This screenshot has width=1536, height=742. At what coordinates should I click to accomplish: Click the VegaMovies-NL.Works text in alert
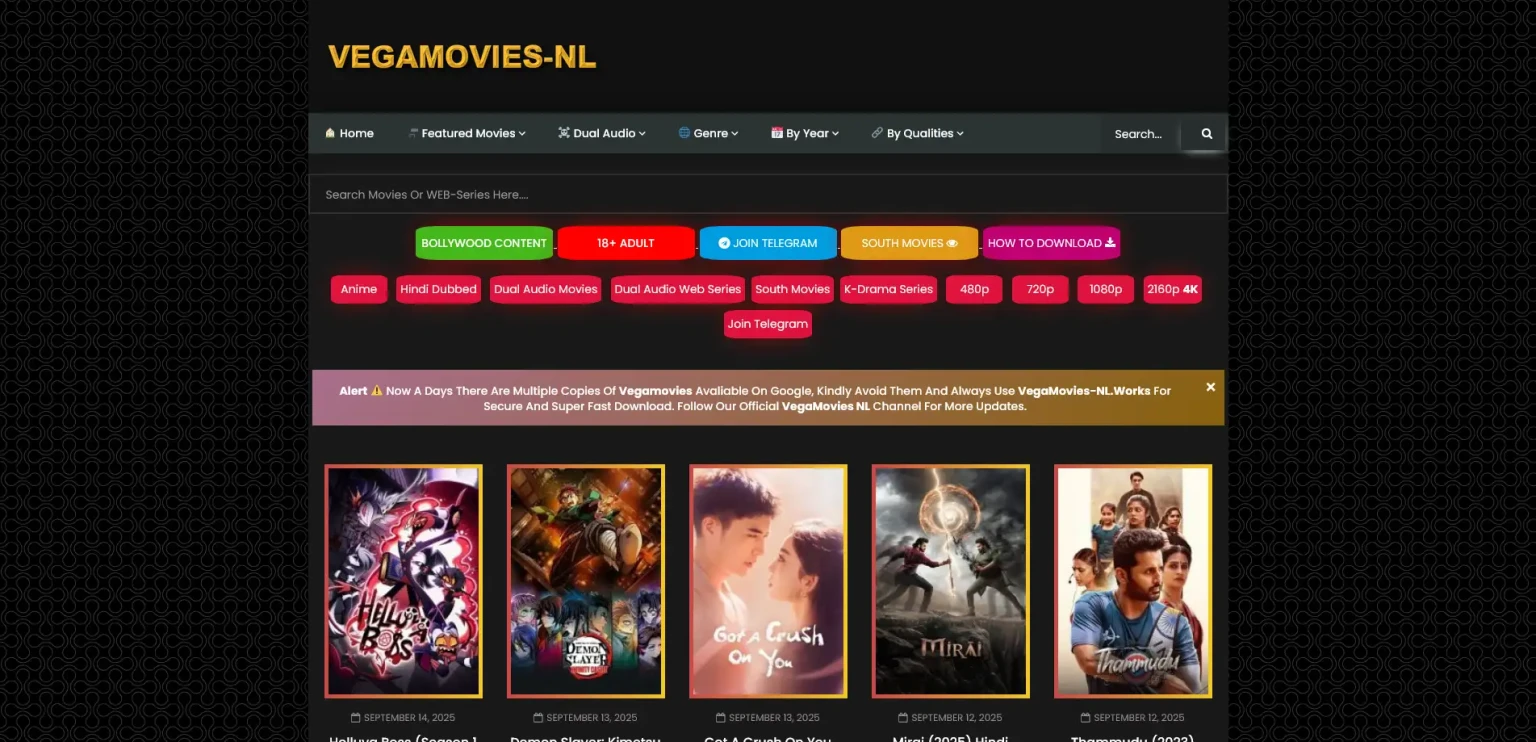(1084, 391)
